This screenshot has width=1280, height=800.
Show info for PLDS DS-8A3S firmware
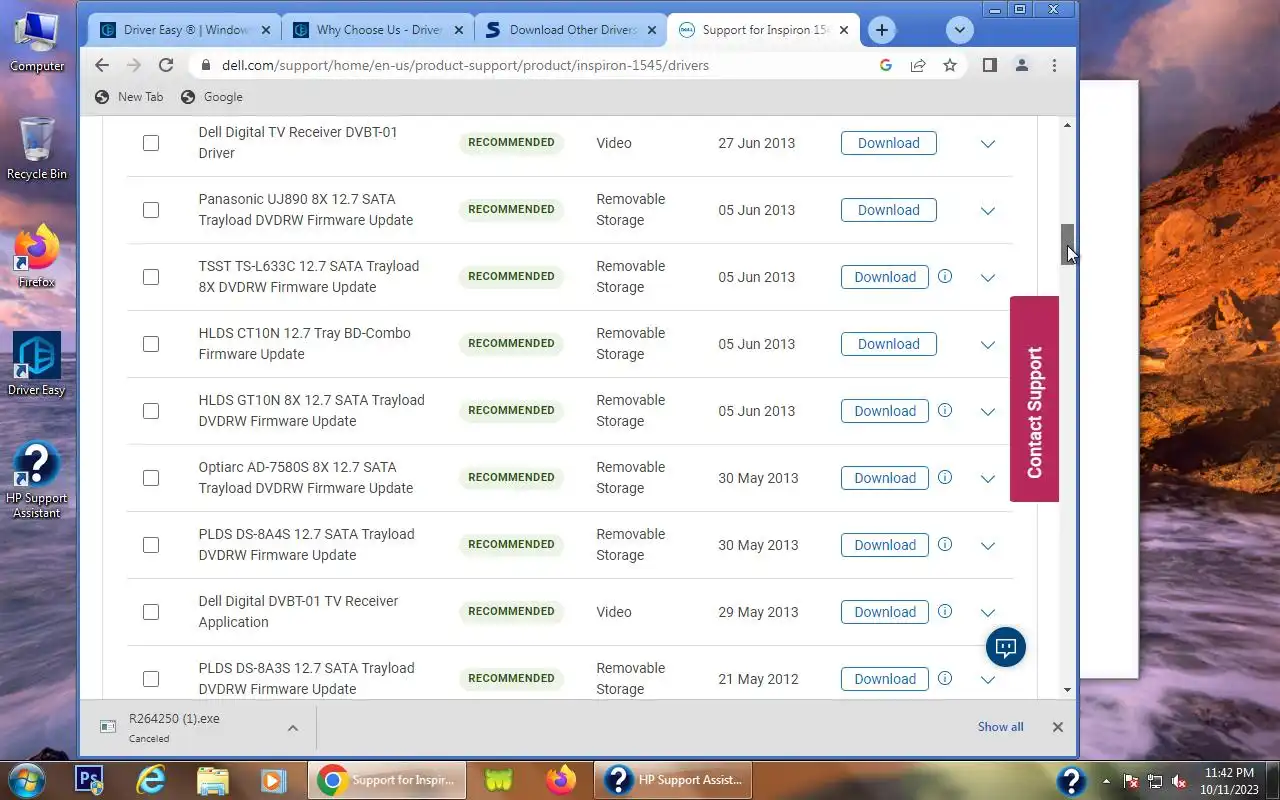point(945,678)
